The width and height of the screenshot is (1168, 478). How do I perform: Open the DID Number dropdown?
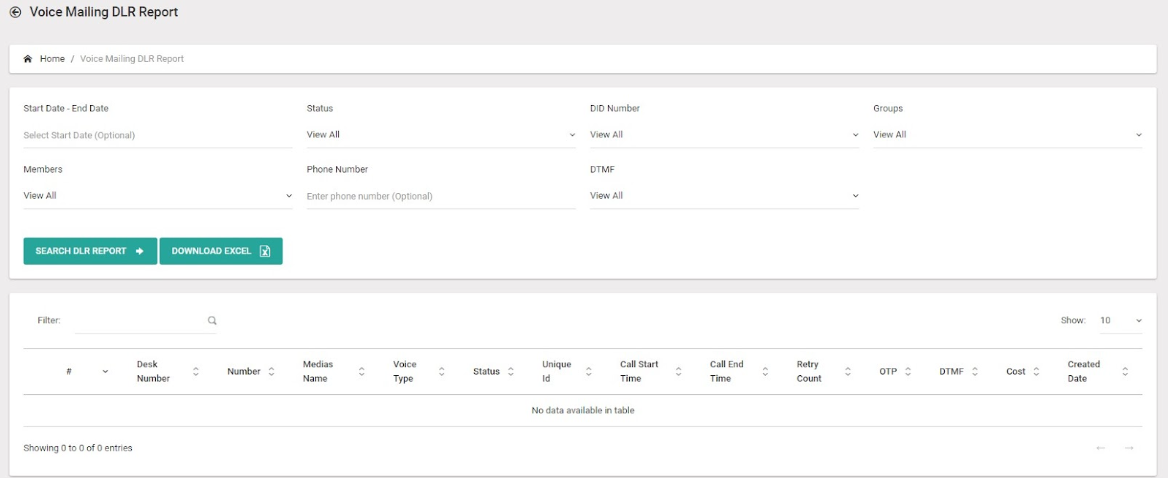pos(724,135)
